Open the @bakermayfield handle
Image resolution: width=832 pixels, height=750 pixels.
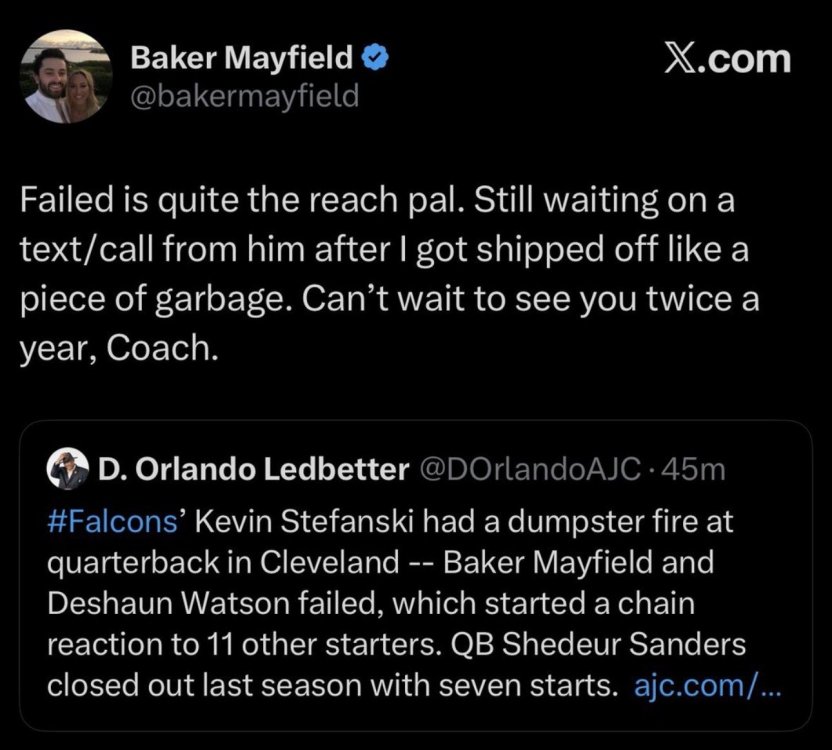(x=245, y=97)
